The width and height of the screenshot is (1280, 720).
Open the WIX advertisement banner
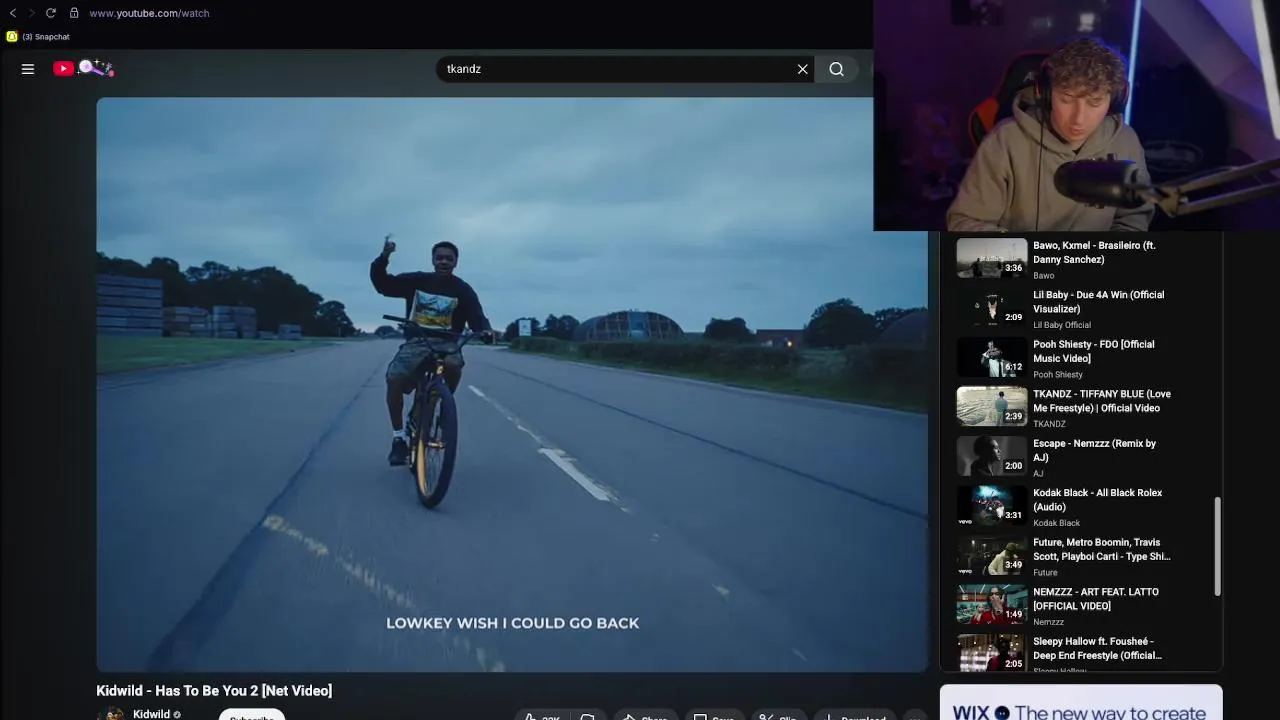pyautogui.click(x=1081, y=702)
